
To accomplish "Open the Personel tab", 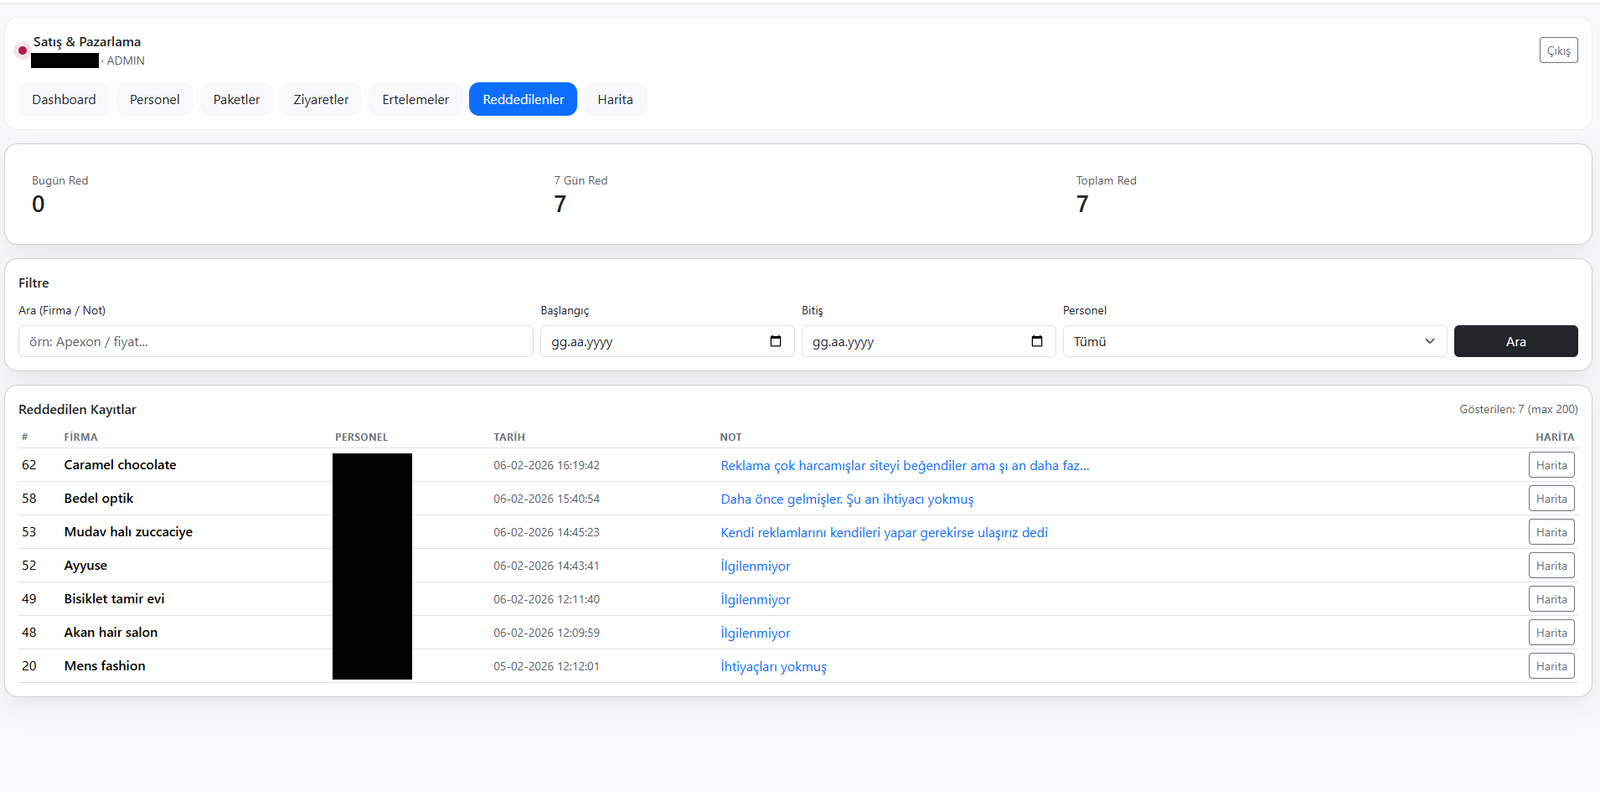I will click(x=154, y=99).
